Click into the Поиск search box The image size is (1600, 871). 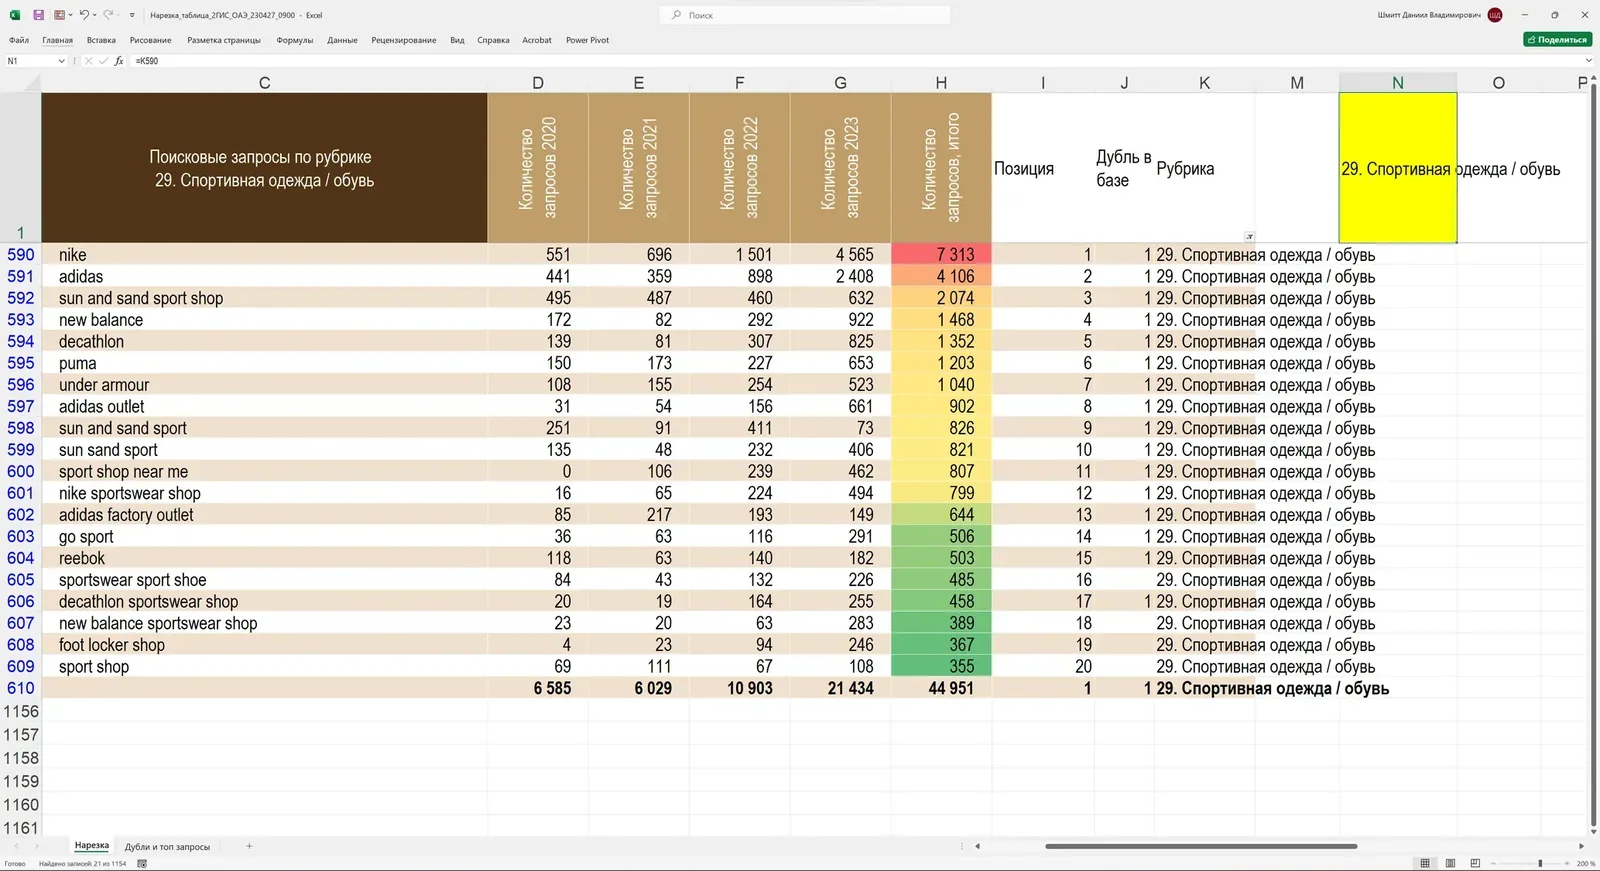coord(805,15)
